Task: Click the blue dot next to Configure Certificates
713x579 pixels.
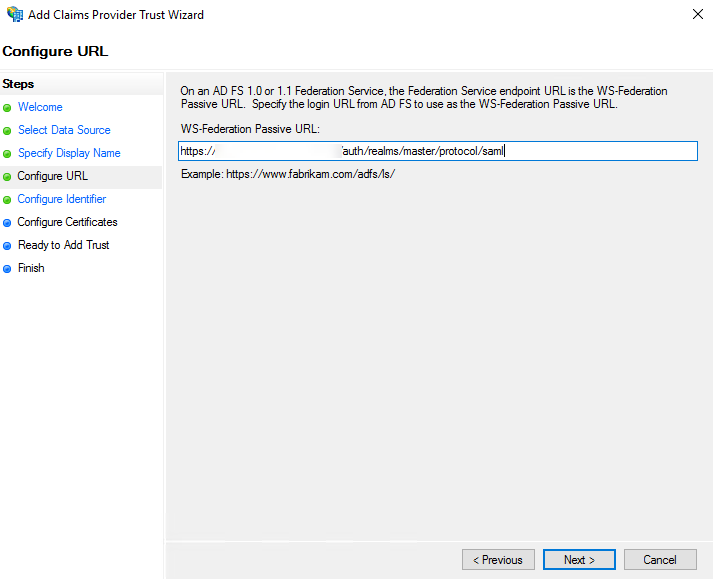Action: pyautogui.click(x=8, y=222)
